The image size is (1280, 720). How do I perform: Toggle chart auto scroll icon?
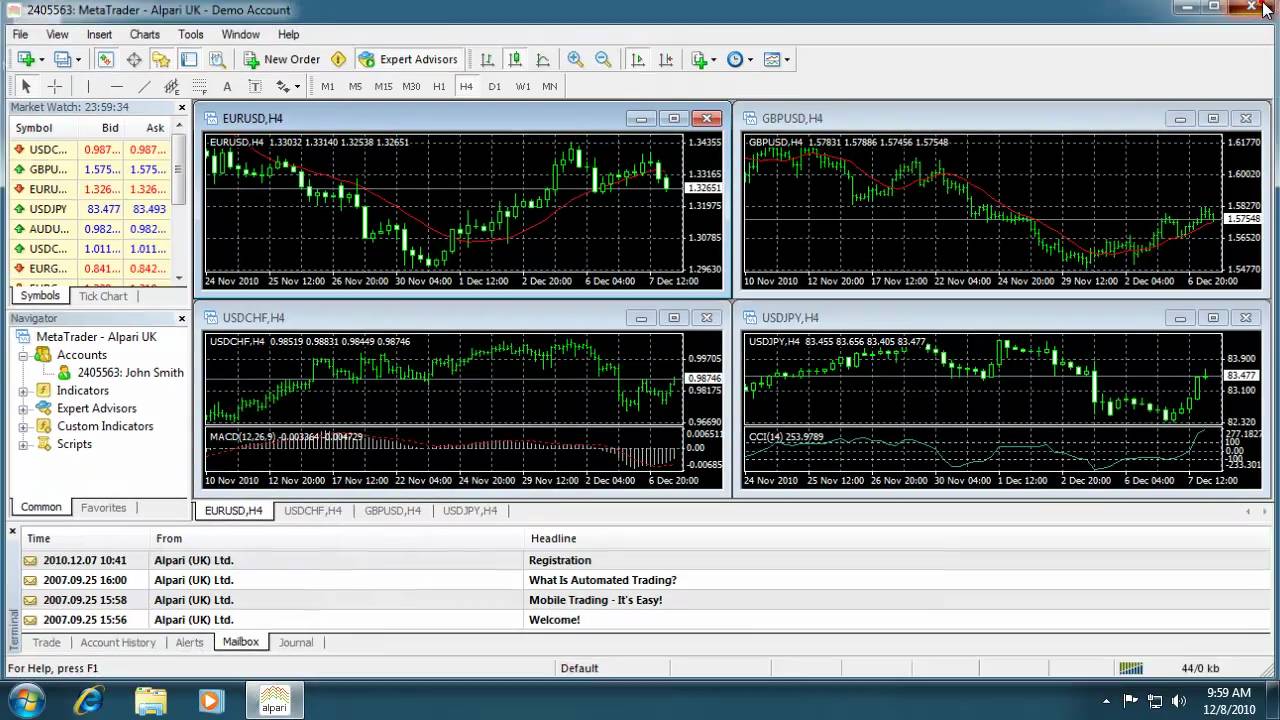coord(638,59)
